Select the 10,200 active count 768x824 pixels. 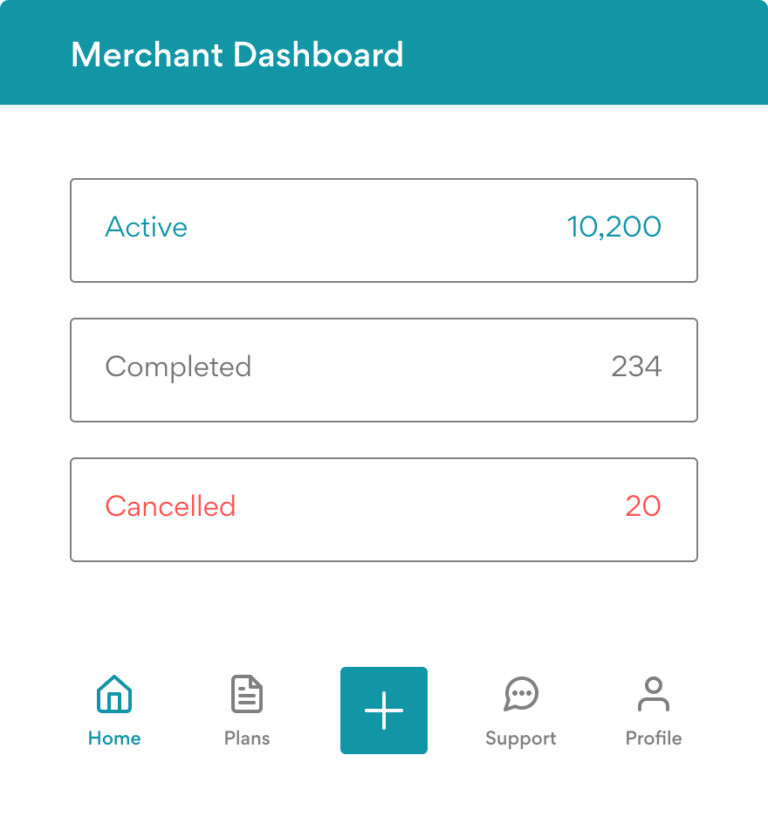tap(614, 228)
